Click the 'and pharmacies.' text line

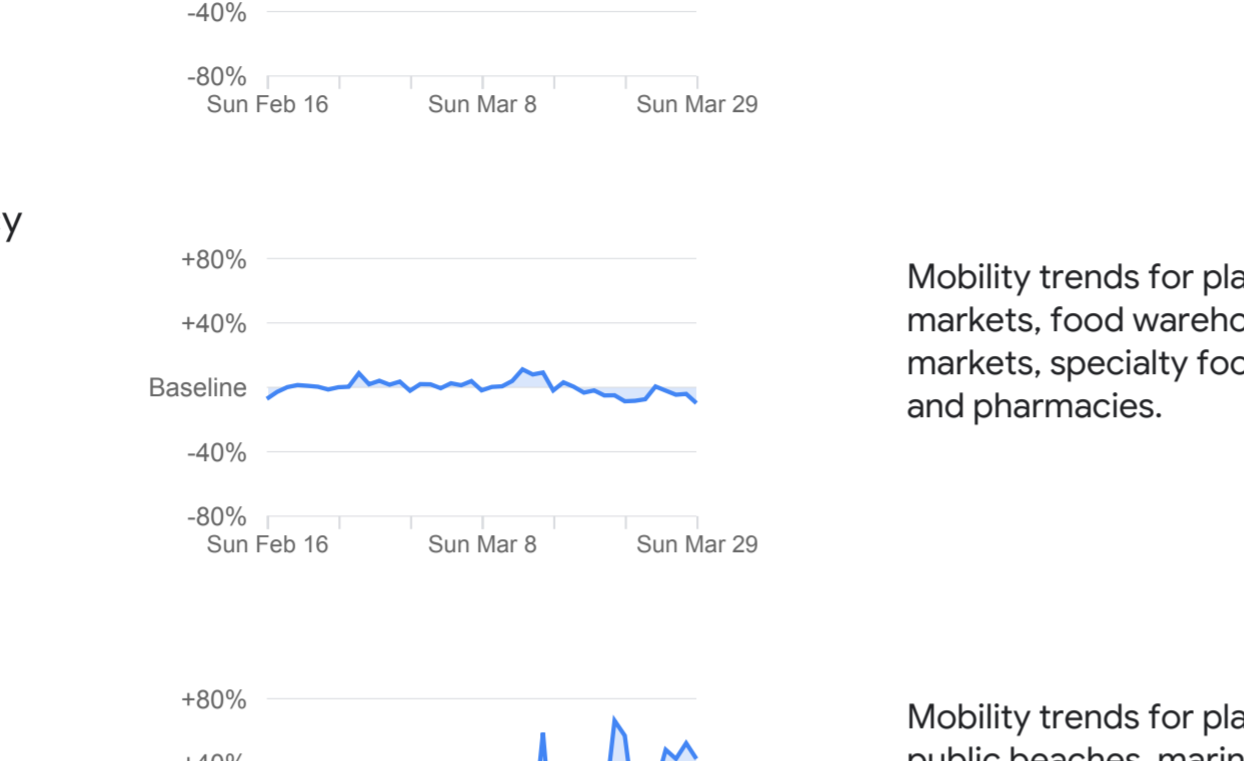pyautogui.click(x=1034, y=407)
